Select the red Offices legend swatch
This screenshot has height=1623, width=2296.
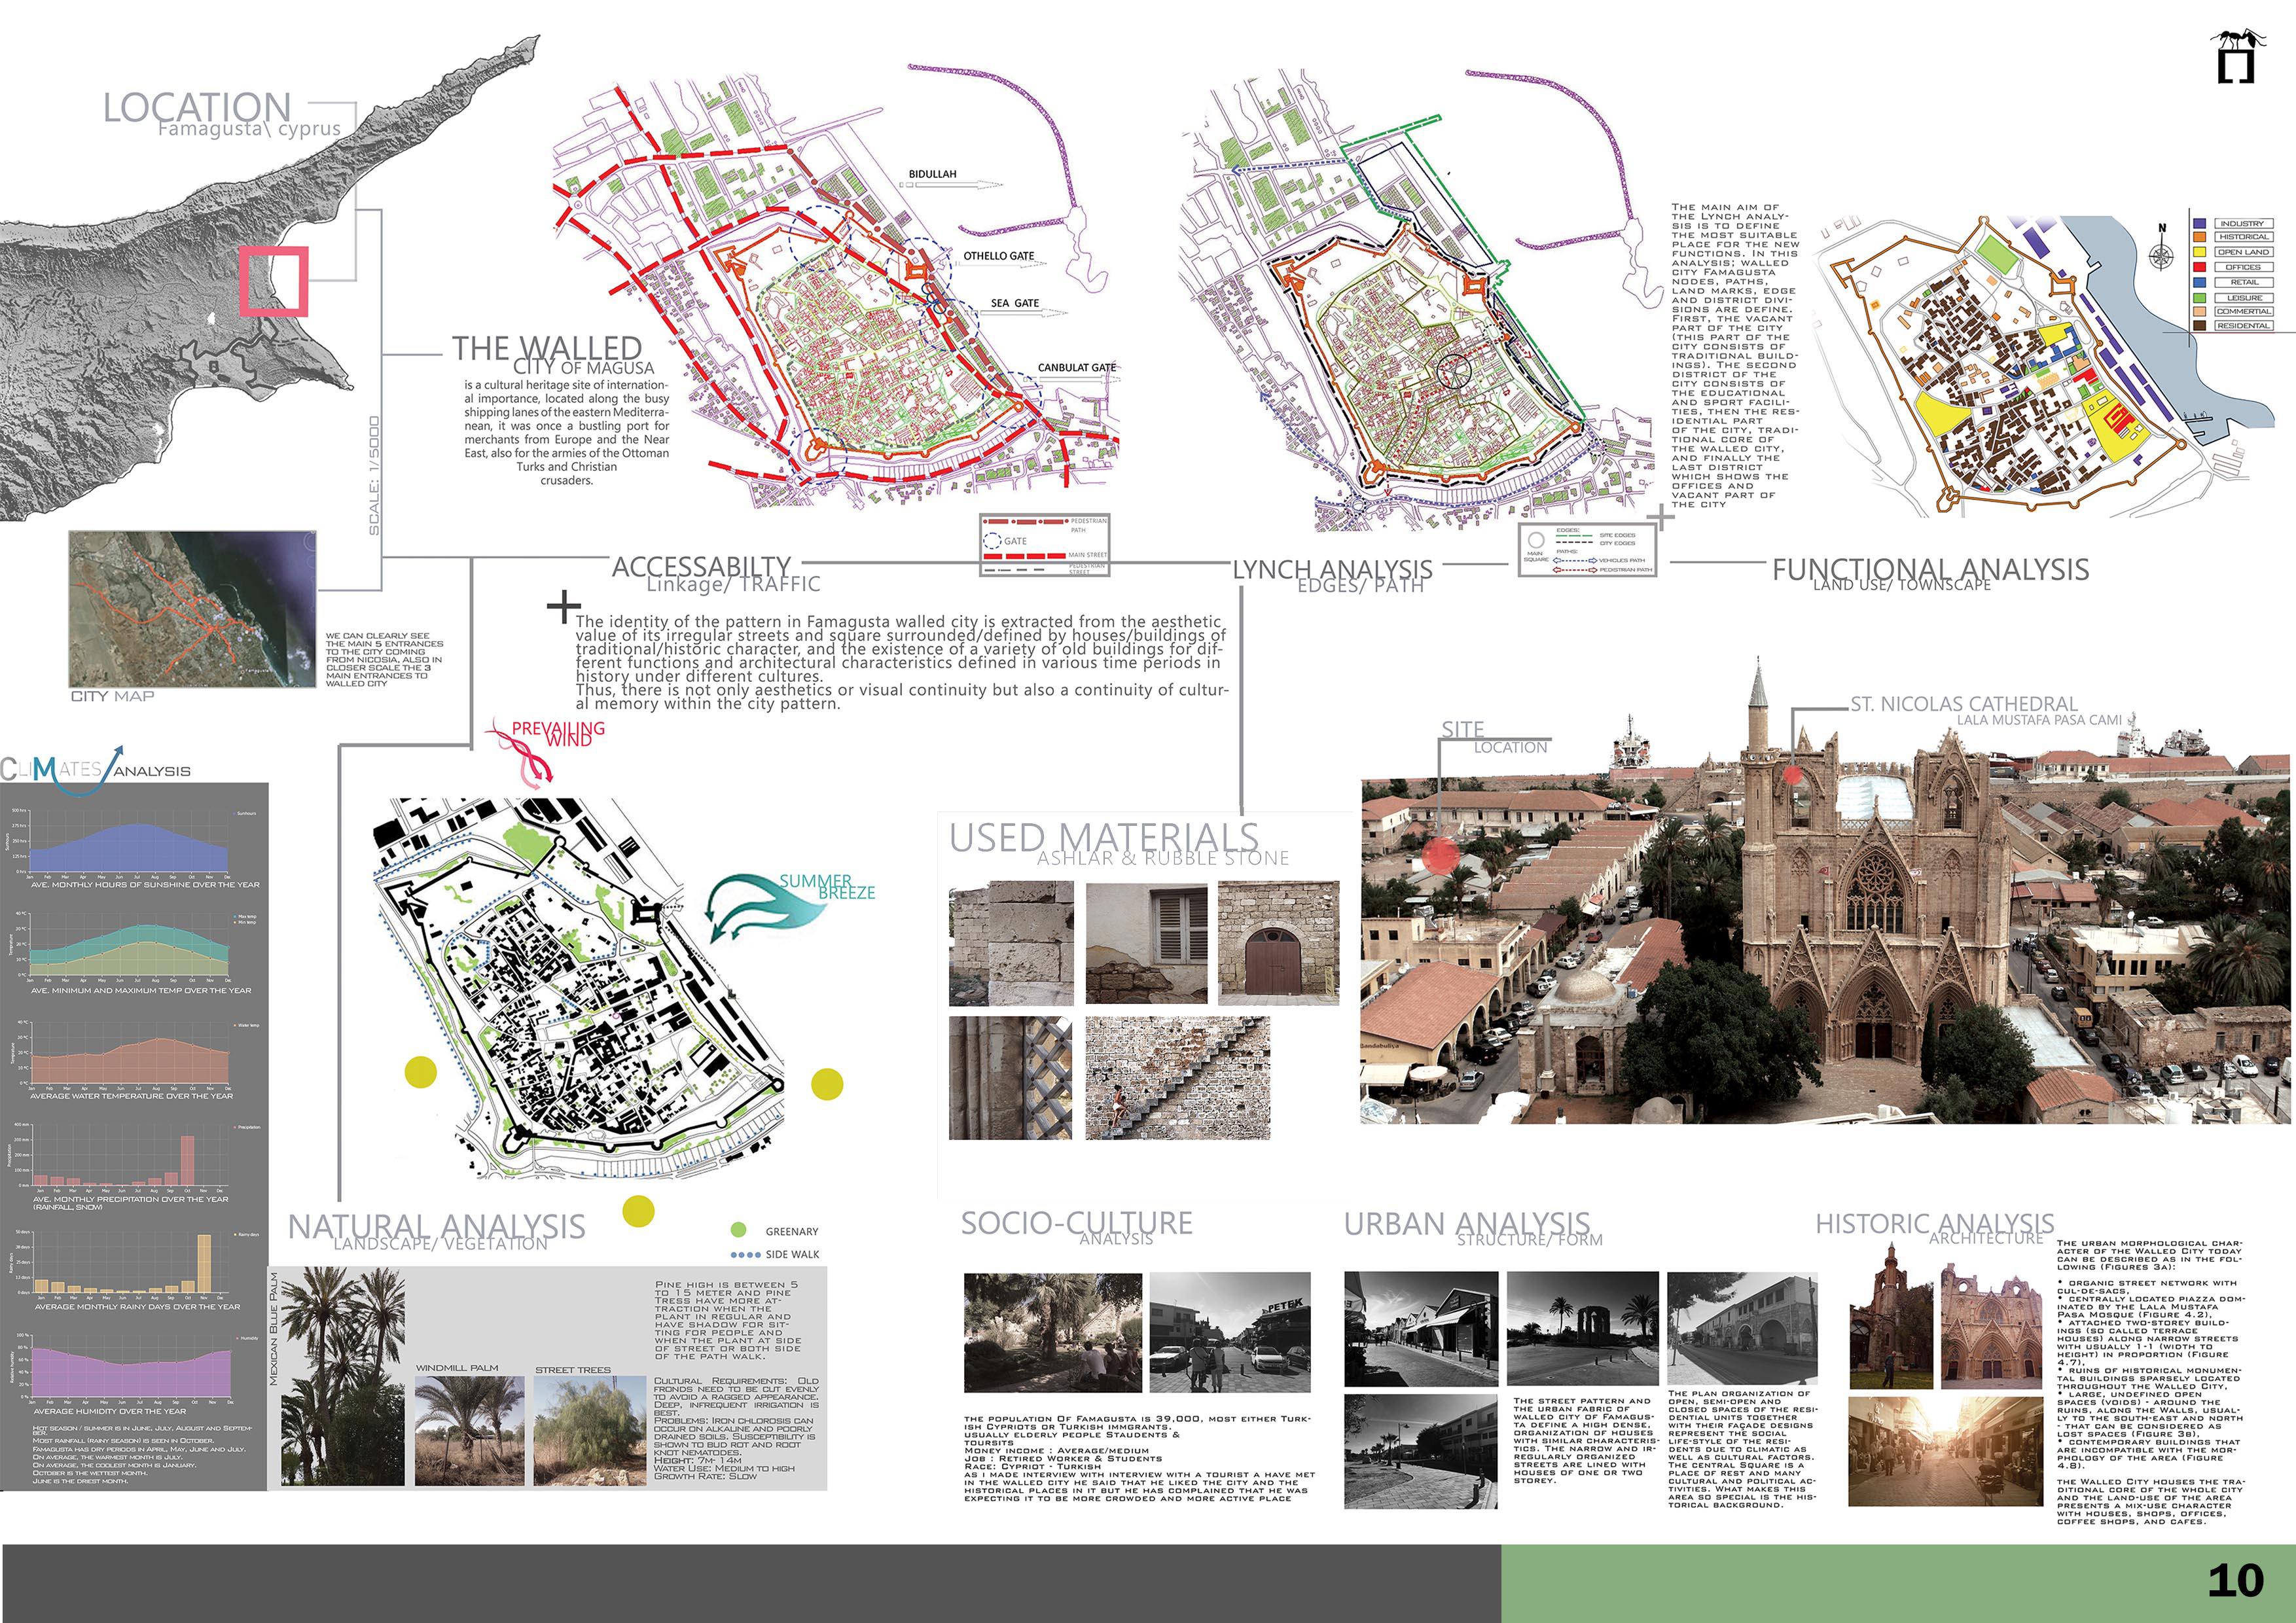(x=2199, y=267)
